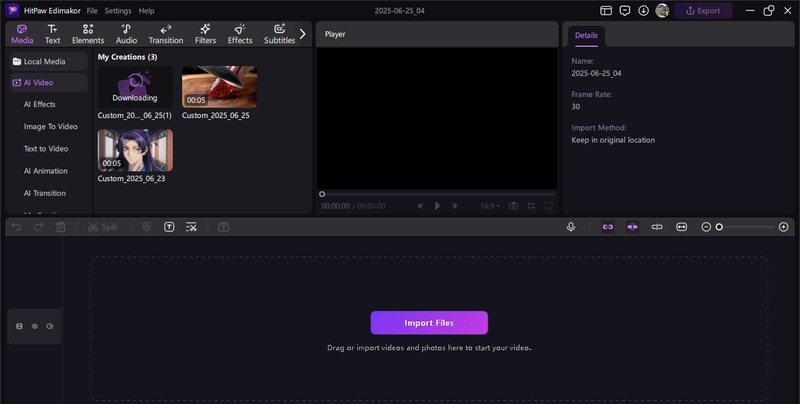Viewport: 800px width, 404px height.
Task: Click the microphone voiceover record icon
Action: pyautogui.click(x=571, y=227)
